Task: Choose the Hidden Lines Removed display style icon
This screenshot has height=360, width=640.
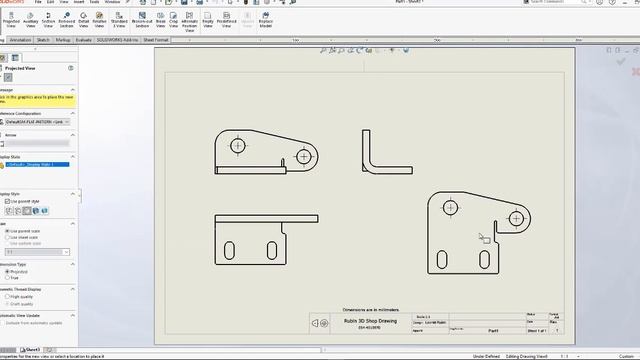Action: click(27, 211)
